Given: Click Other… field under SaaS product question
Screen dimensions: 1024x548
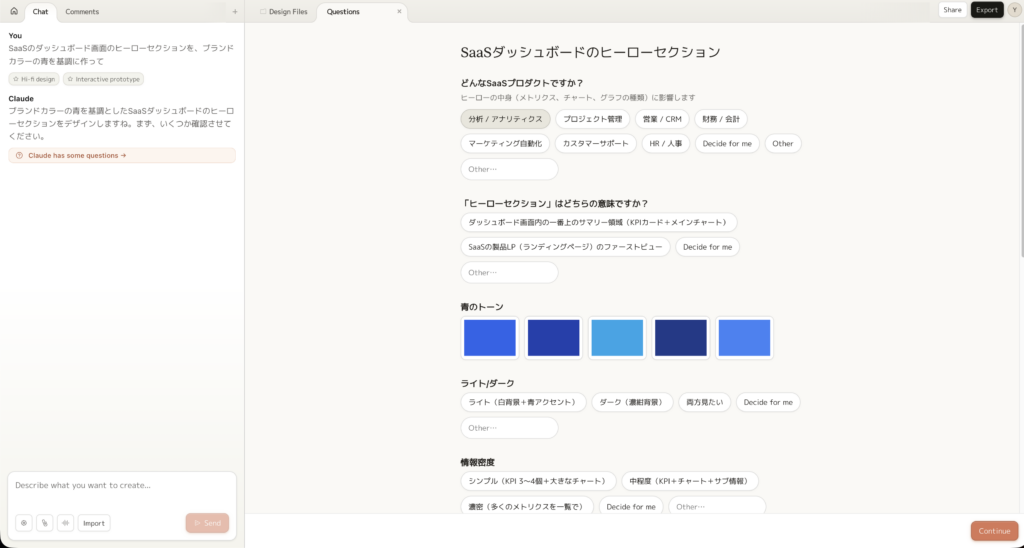Looking at the screenshot, I should pos(509,169).
